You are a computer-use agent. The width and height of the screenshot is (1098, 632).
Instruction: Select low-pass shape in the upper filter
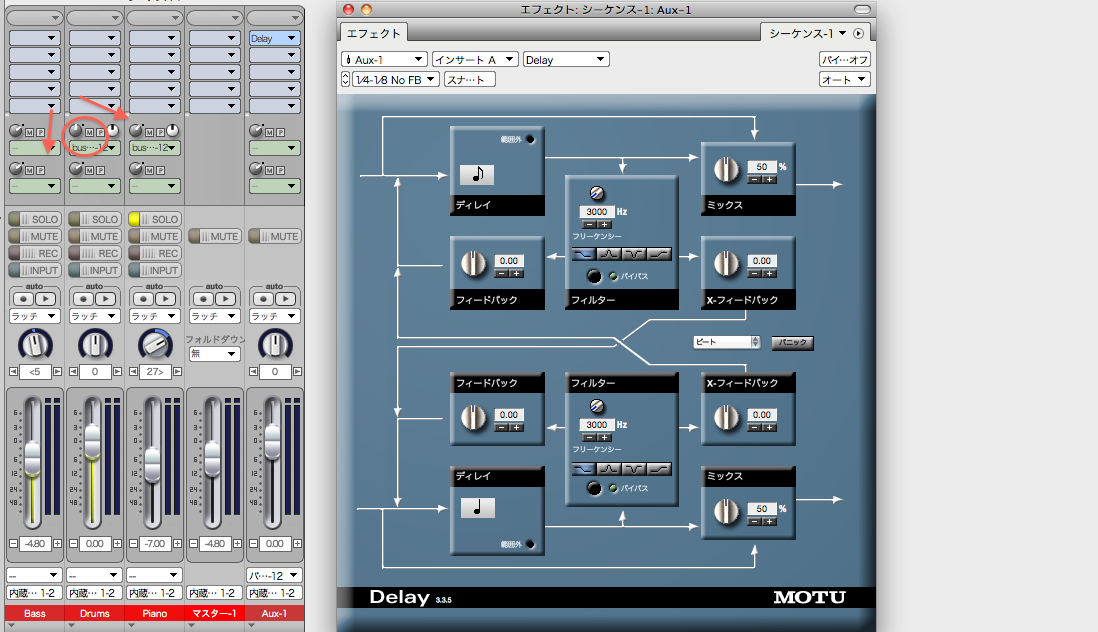click(583, 254)
